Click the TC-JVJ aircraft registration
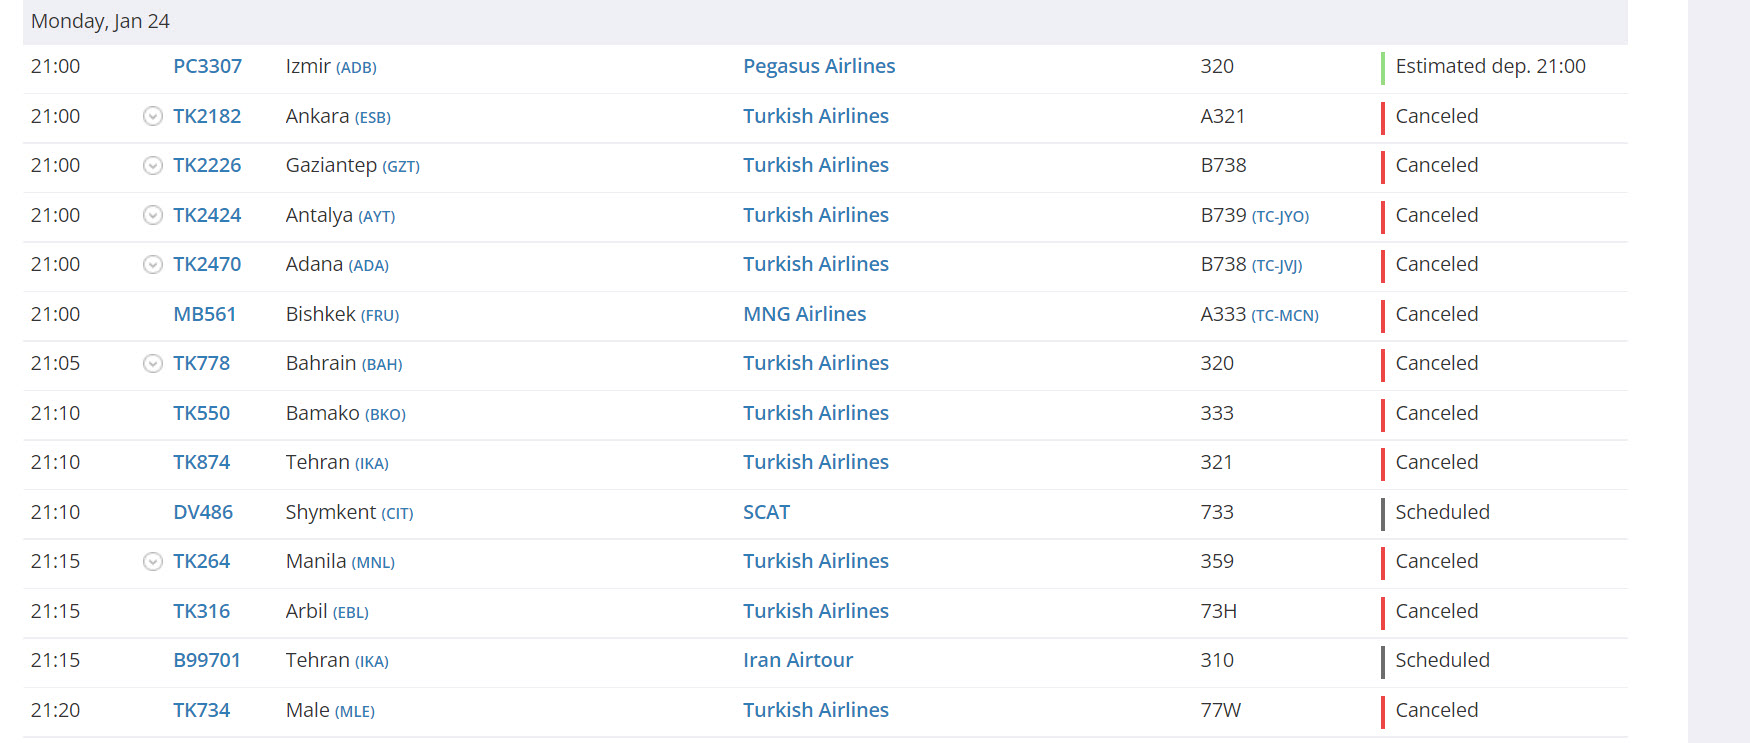This screenshot has width=1750, height=743. click(1277, 266)
